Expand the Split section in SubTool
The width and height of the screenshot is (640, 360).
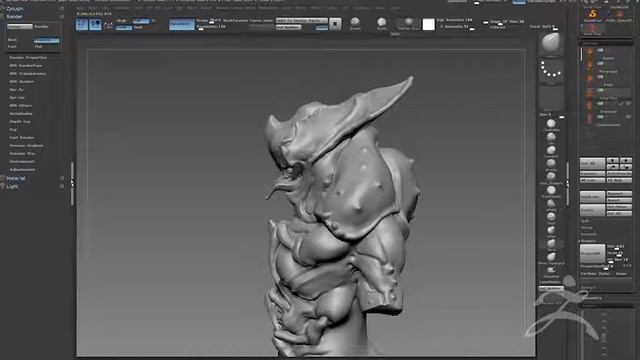click(585, 221)
